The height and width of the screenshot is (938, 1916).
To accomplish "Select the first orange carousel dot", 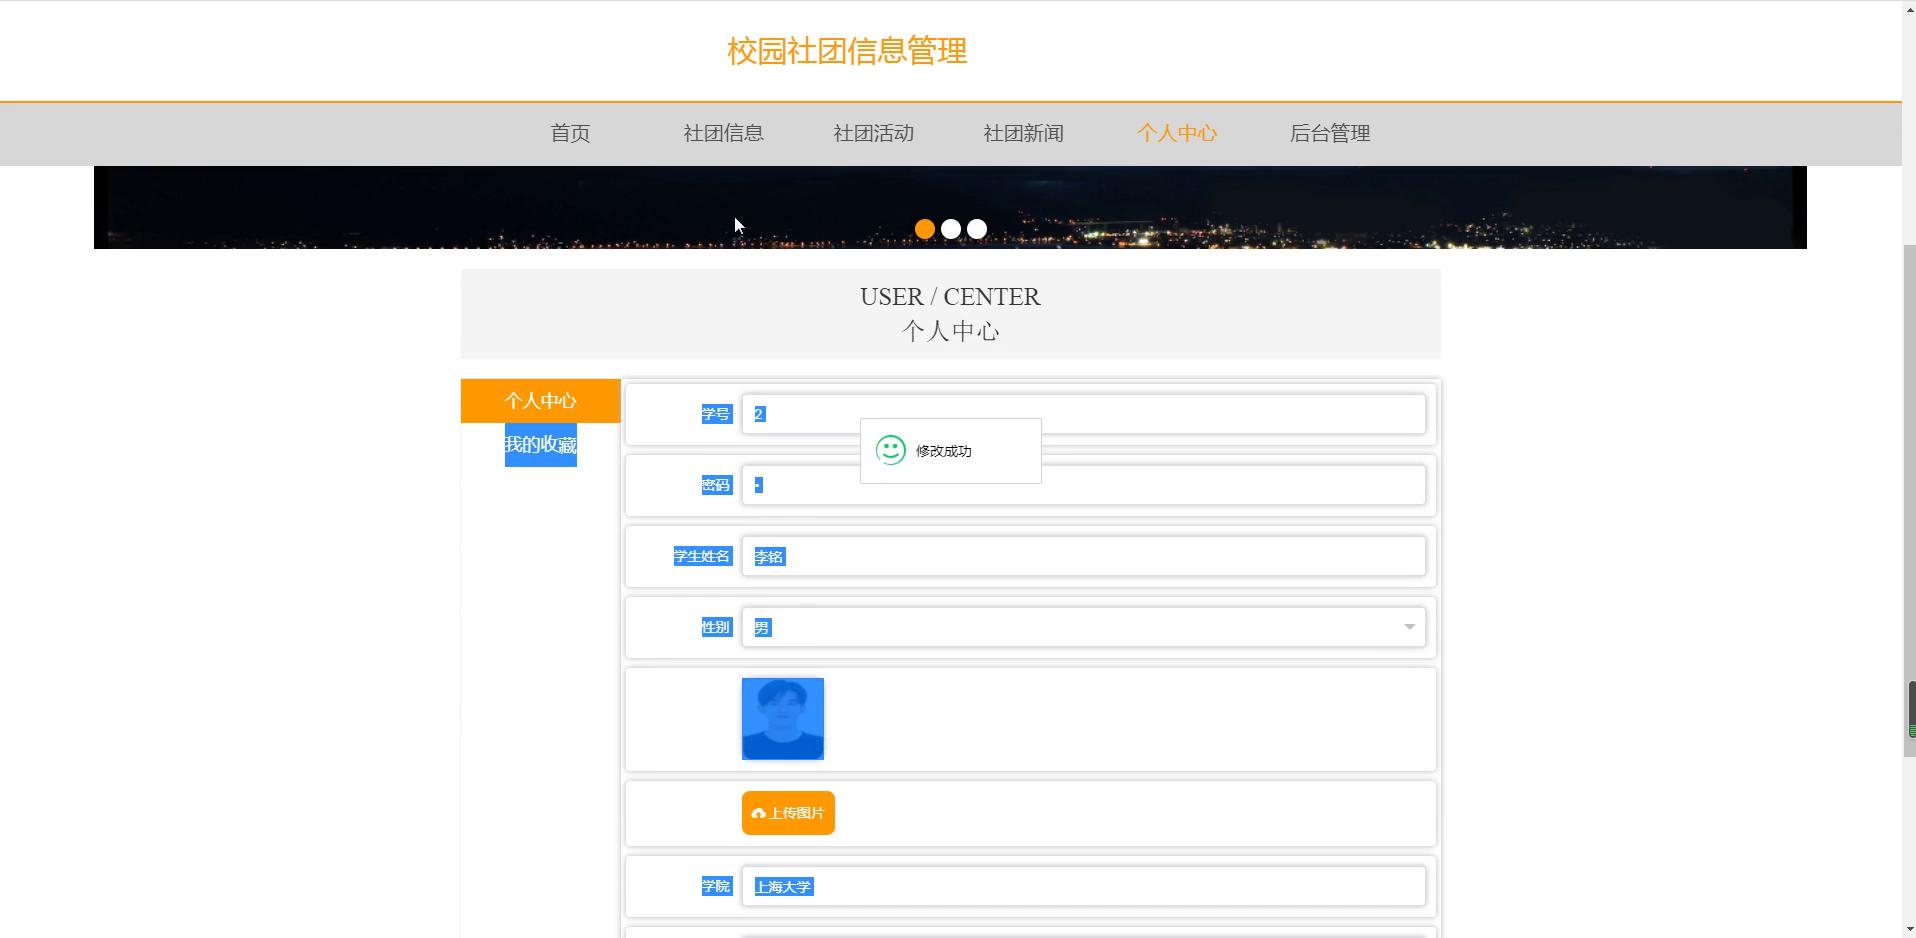I will pyautogui.click(x=925, y=229).
